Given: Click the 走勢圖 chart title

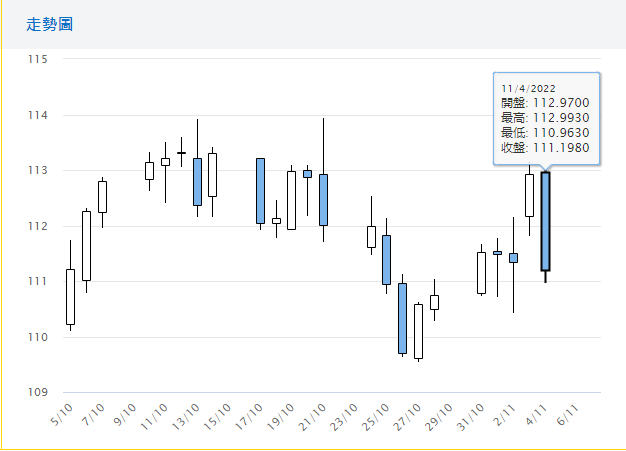Looking at the screenshot, I should pyautogui.click(x=48, y=23).
